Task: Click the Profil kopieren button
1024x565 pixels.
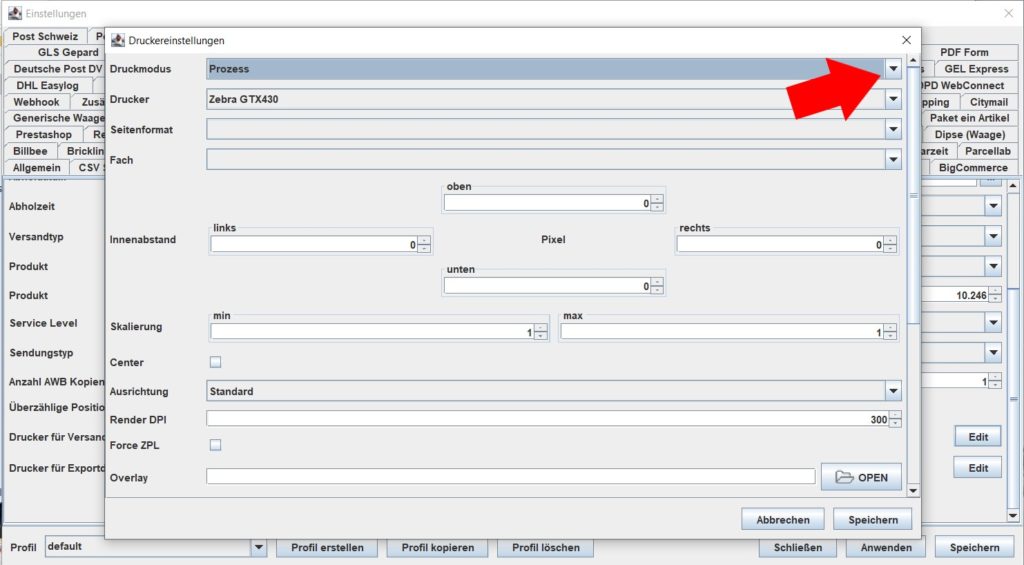Action: click(x=438, y=547)
